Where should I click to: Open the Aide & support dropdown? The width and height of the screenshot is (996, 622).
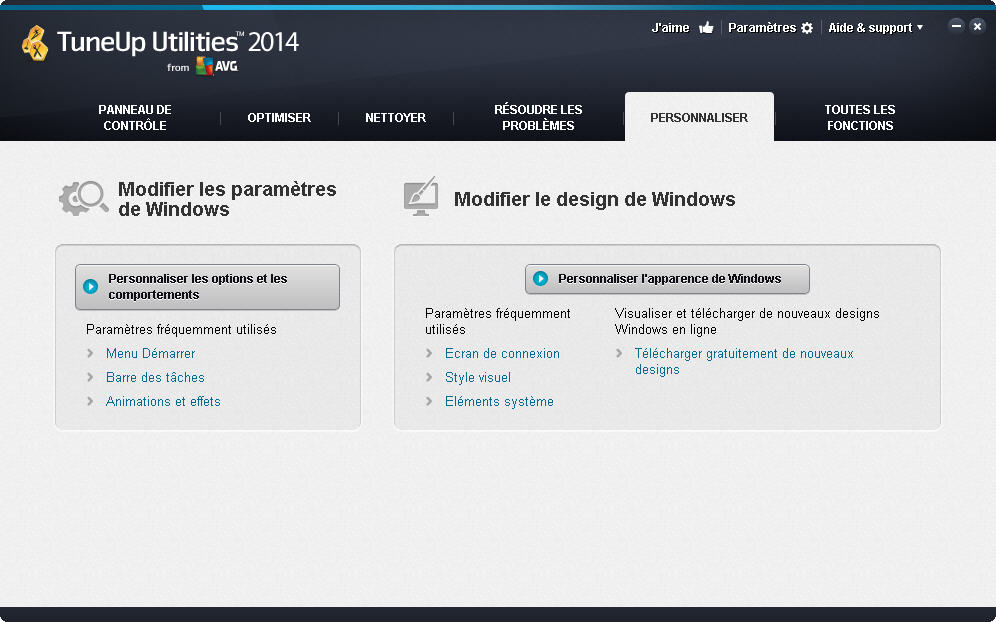click(875, 28)
